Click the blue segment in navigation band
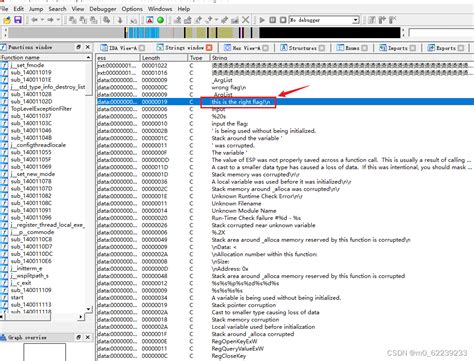The height and width of the screenshot is (361, 474). click(x=143, y=33)
